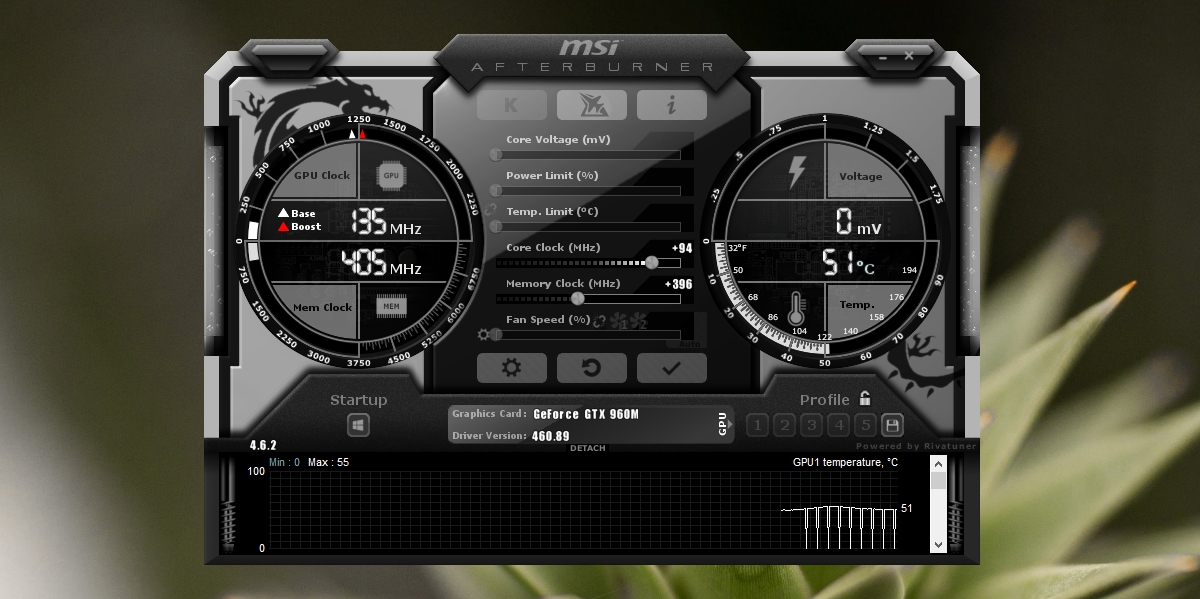The height and width of the screenshot is (599, 1200).
Task: Click the Core Voltage slider handle
Action: (496, 155)
